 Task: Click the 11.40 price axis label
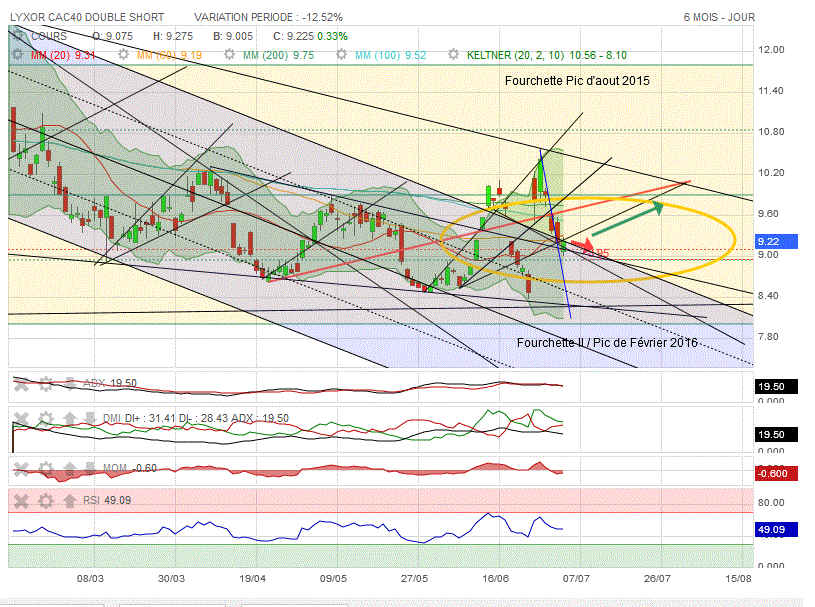tap(771, 91)
